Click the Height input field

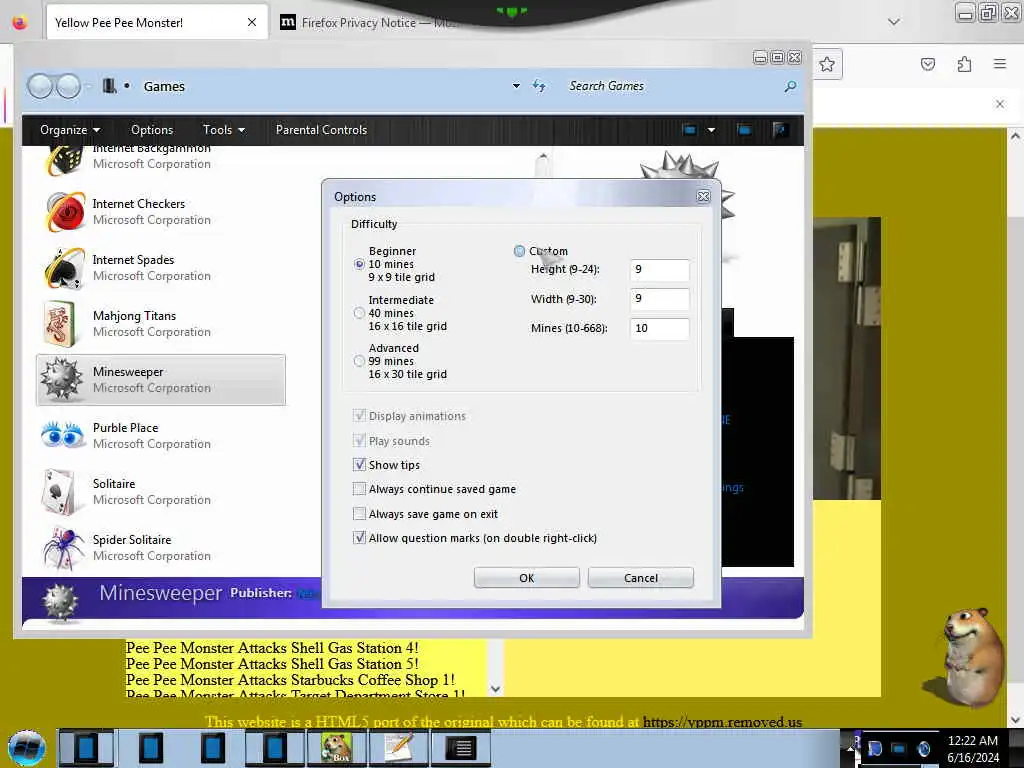(x=660, y=270)
